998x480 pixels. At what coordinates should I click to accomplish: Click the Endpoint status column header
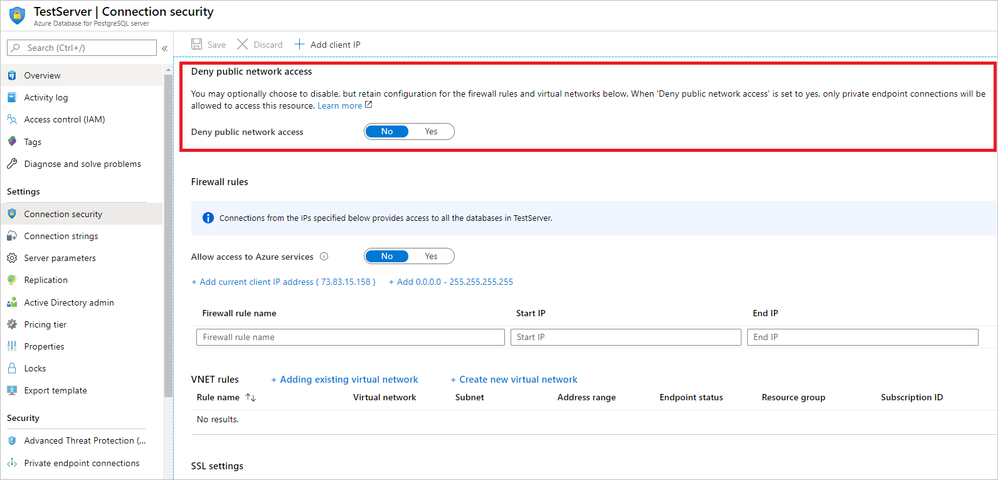pyautogui.click(x=691, y=397)
